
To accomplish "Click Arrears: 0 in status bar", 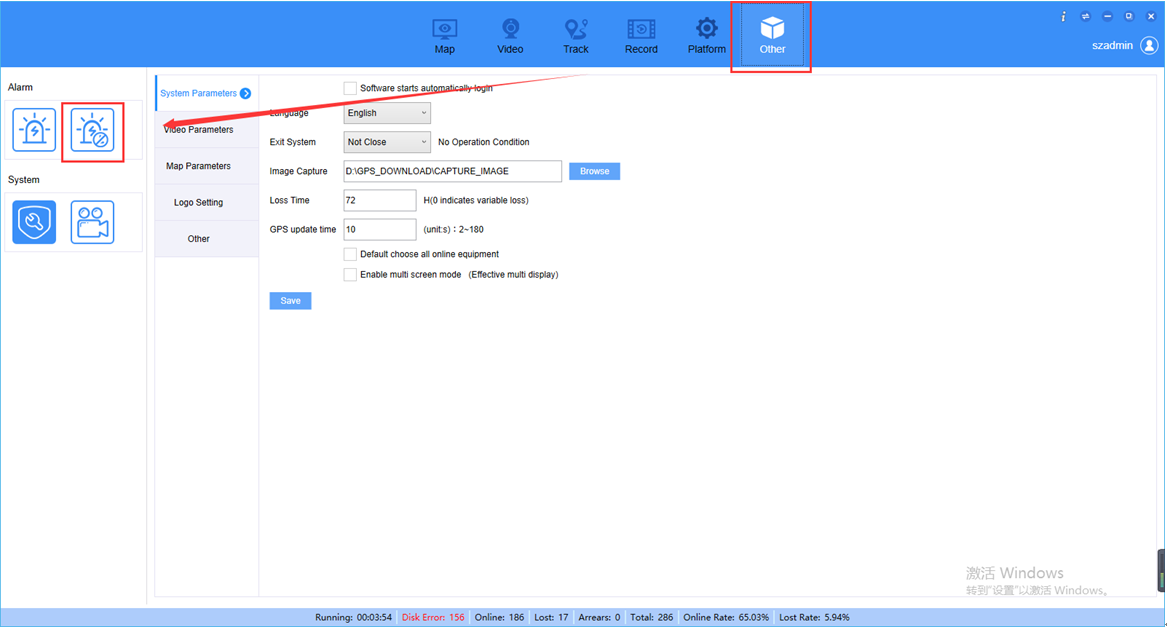I will tap(599, 618).
